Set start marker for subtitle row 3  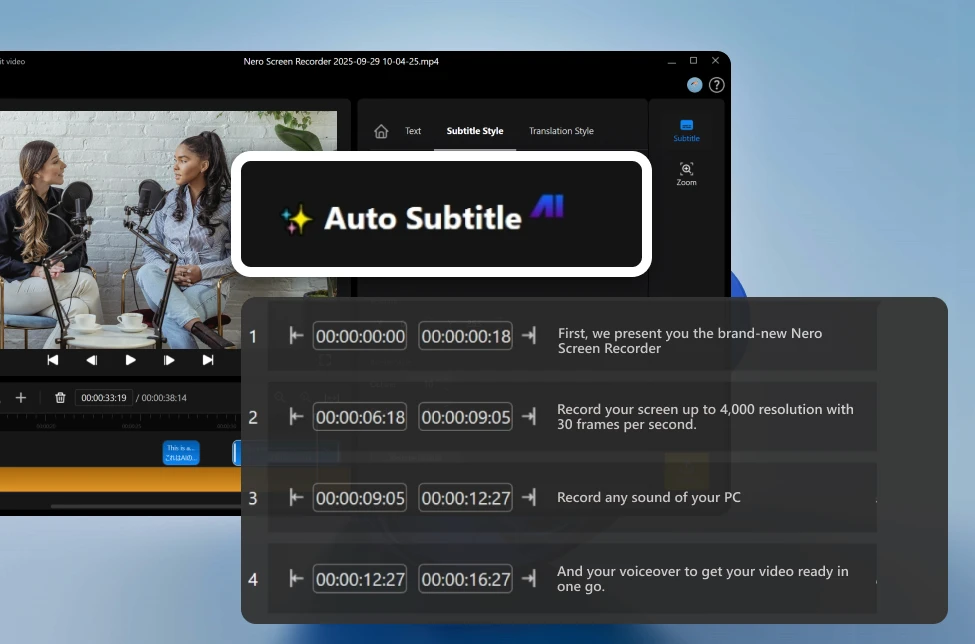[x=296, y=497]
